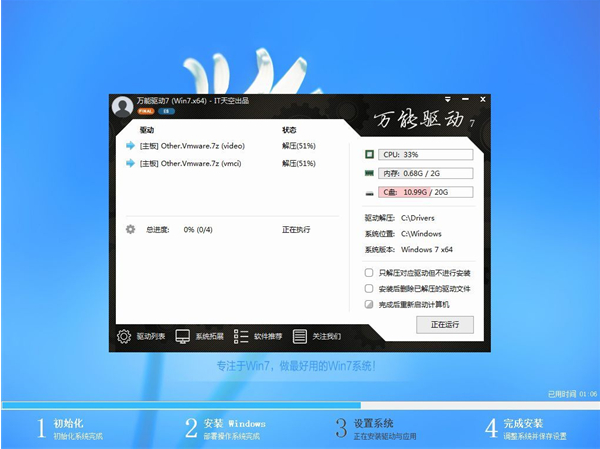
Task: Click step 4 完成安装
Action: click(x=526, y=429)
